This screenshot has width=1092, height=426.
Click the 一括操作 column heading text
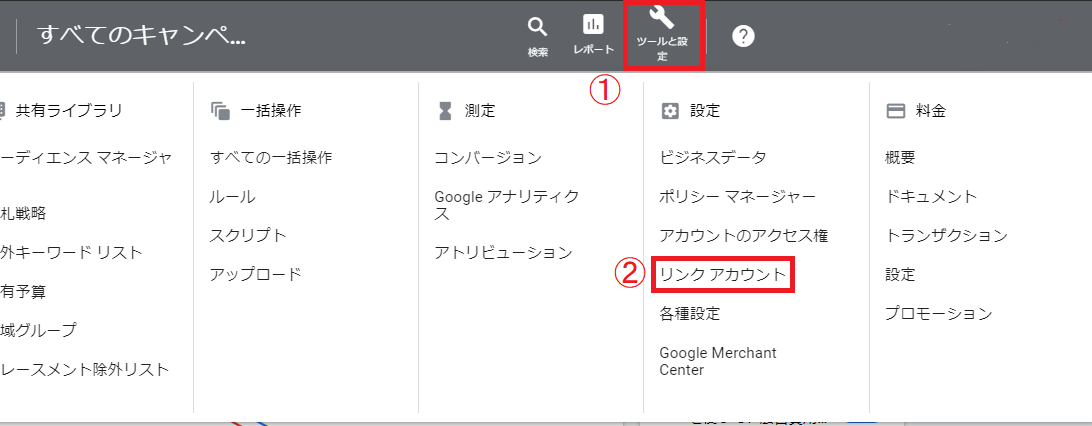tap(270, 111)
